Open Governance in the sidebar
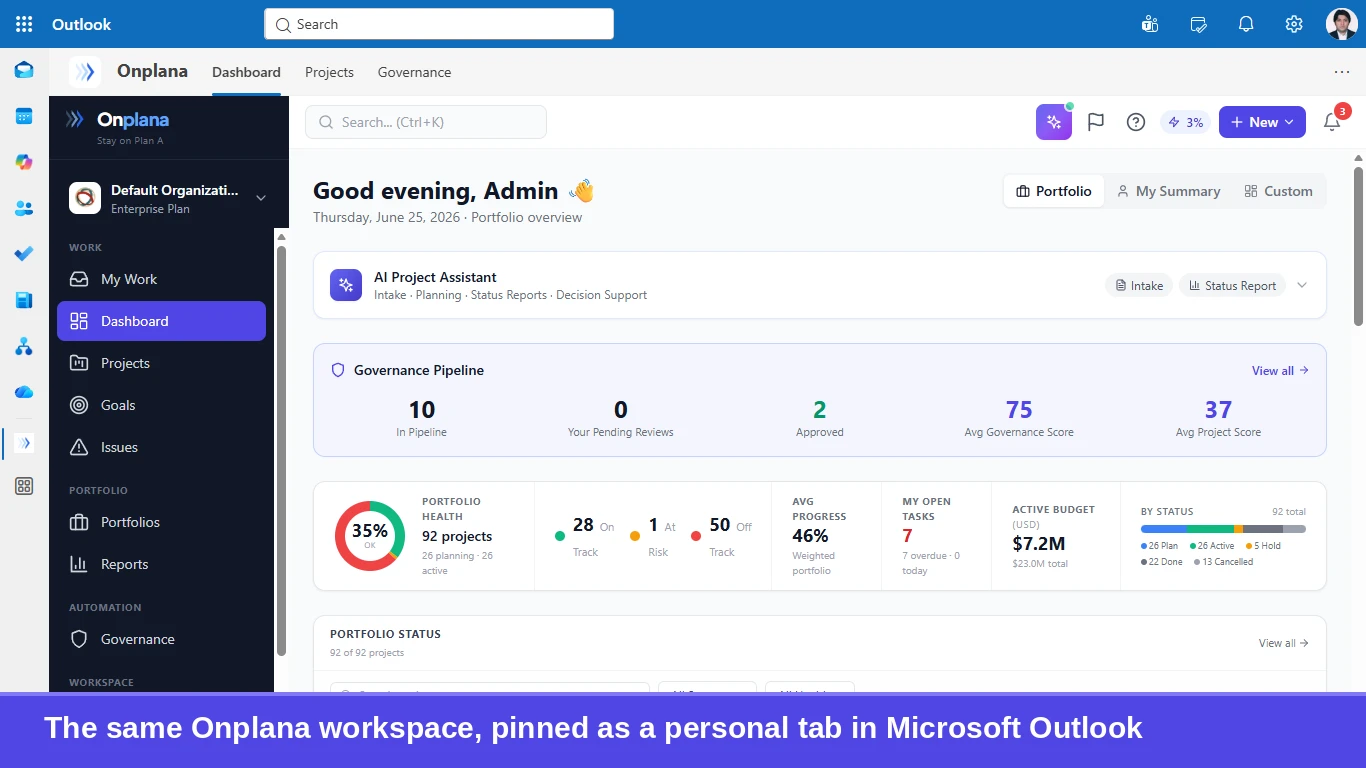The image size is (1366, 768). pyautogui.click(x=162, y=639)
